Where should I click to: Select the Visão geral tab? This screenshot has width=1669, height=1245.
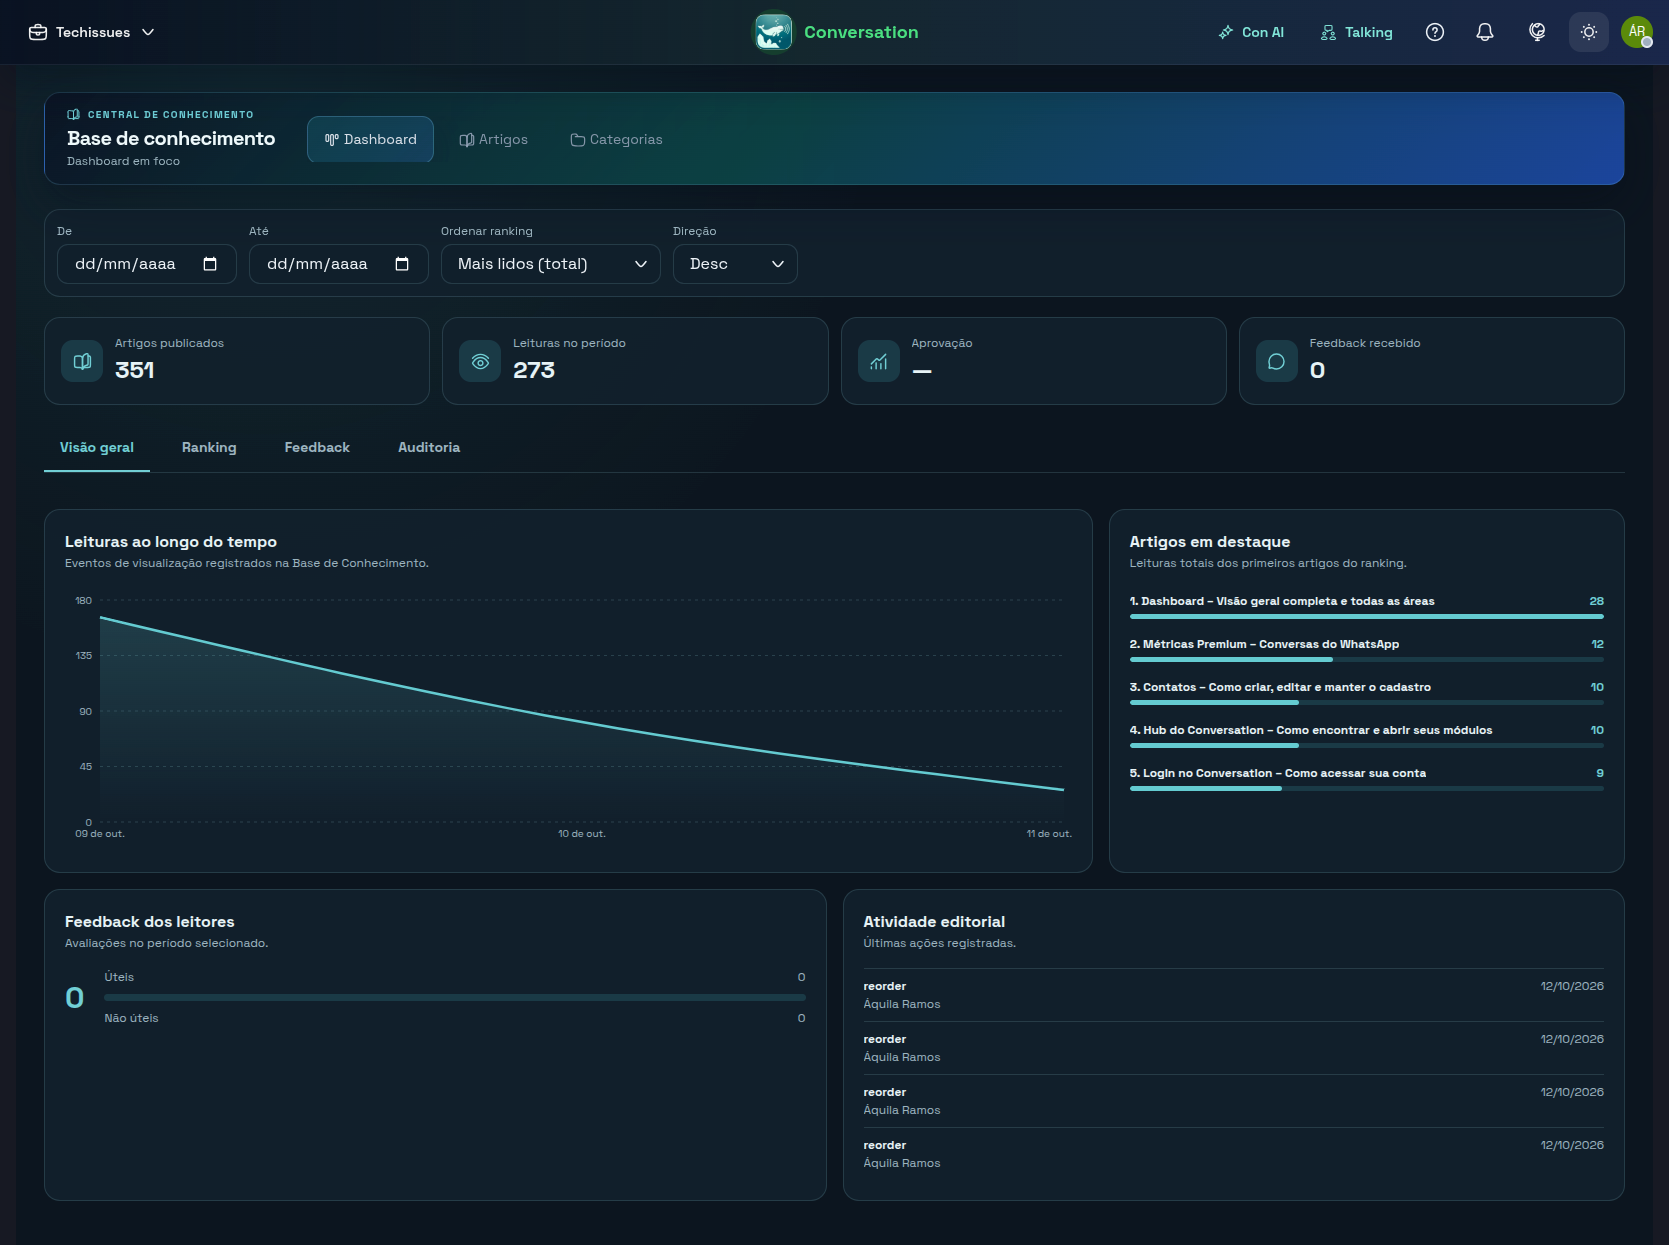97,448
